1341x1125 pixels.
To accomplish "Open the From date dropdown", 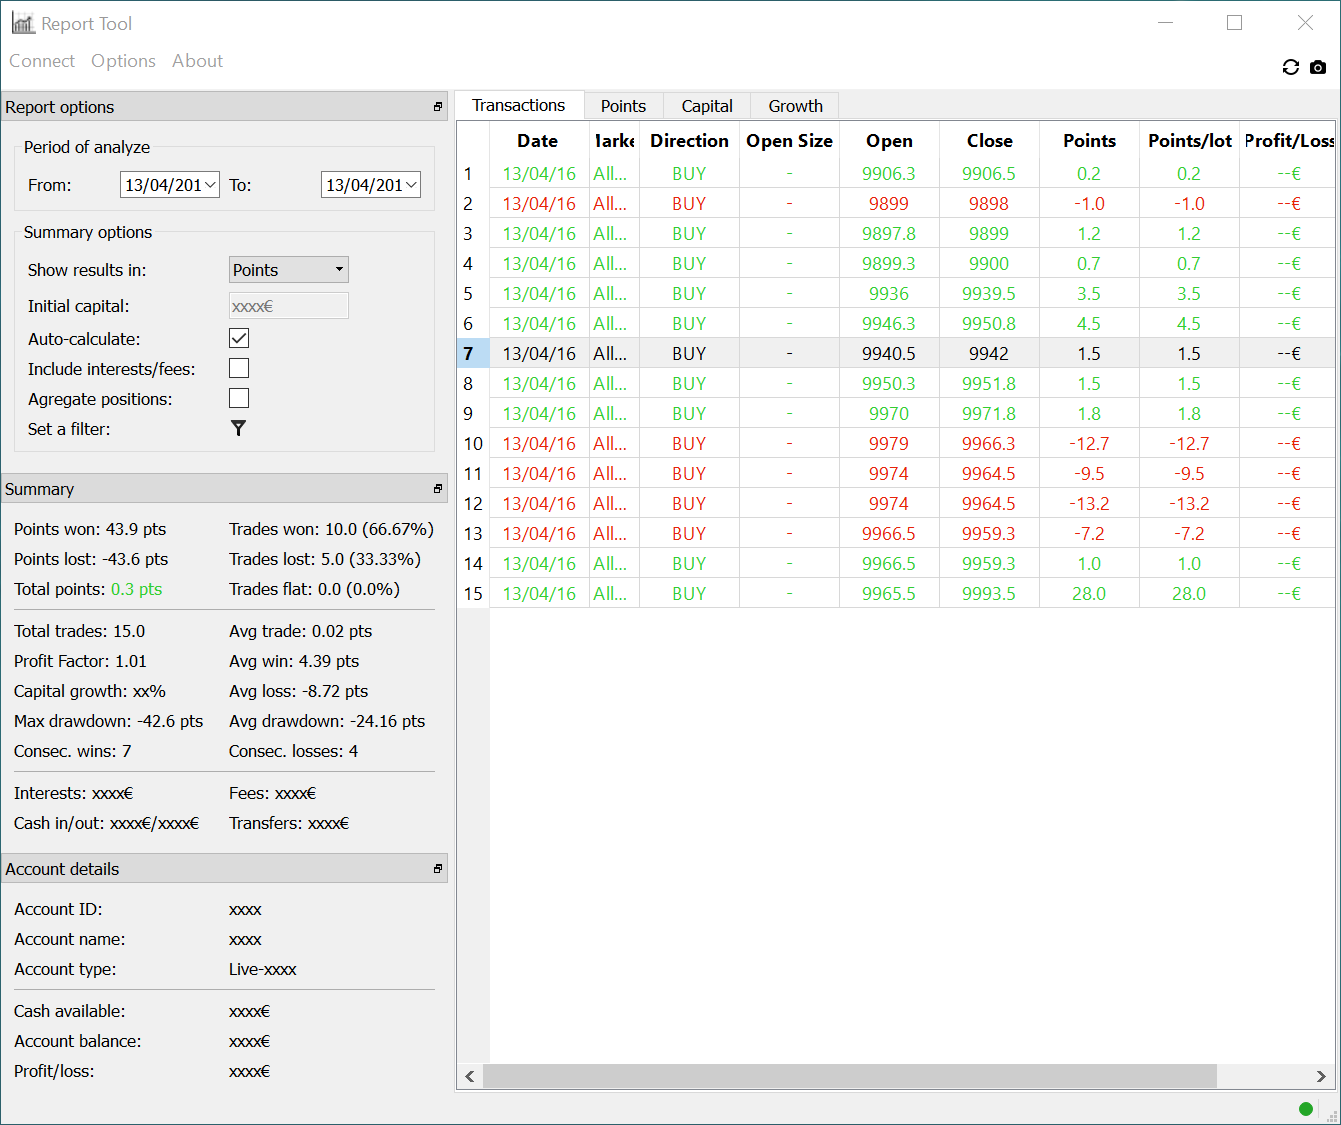I will pyautogui.click(x=210, y=185).
